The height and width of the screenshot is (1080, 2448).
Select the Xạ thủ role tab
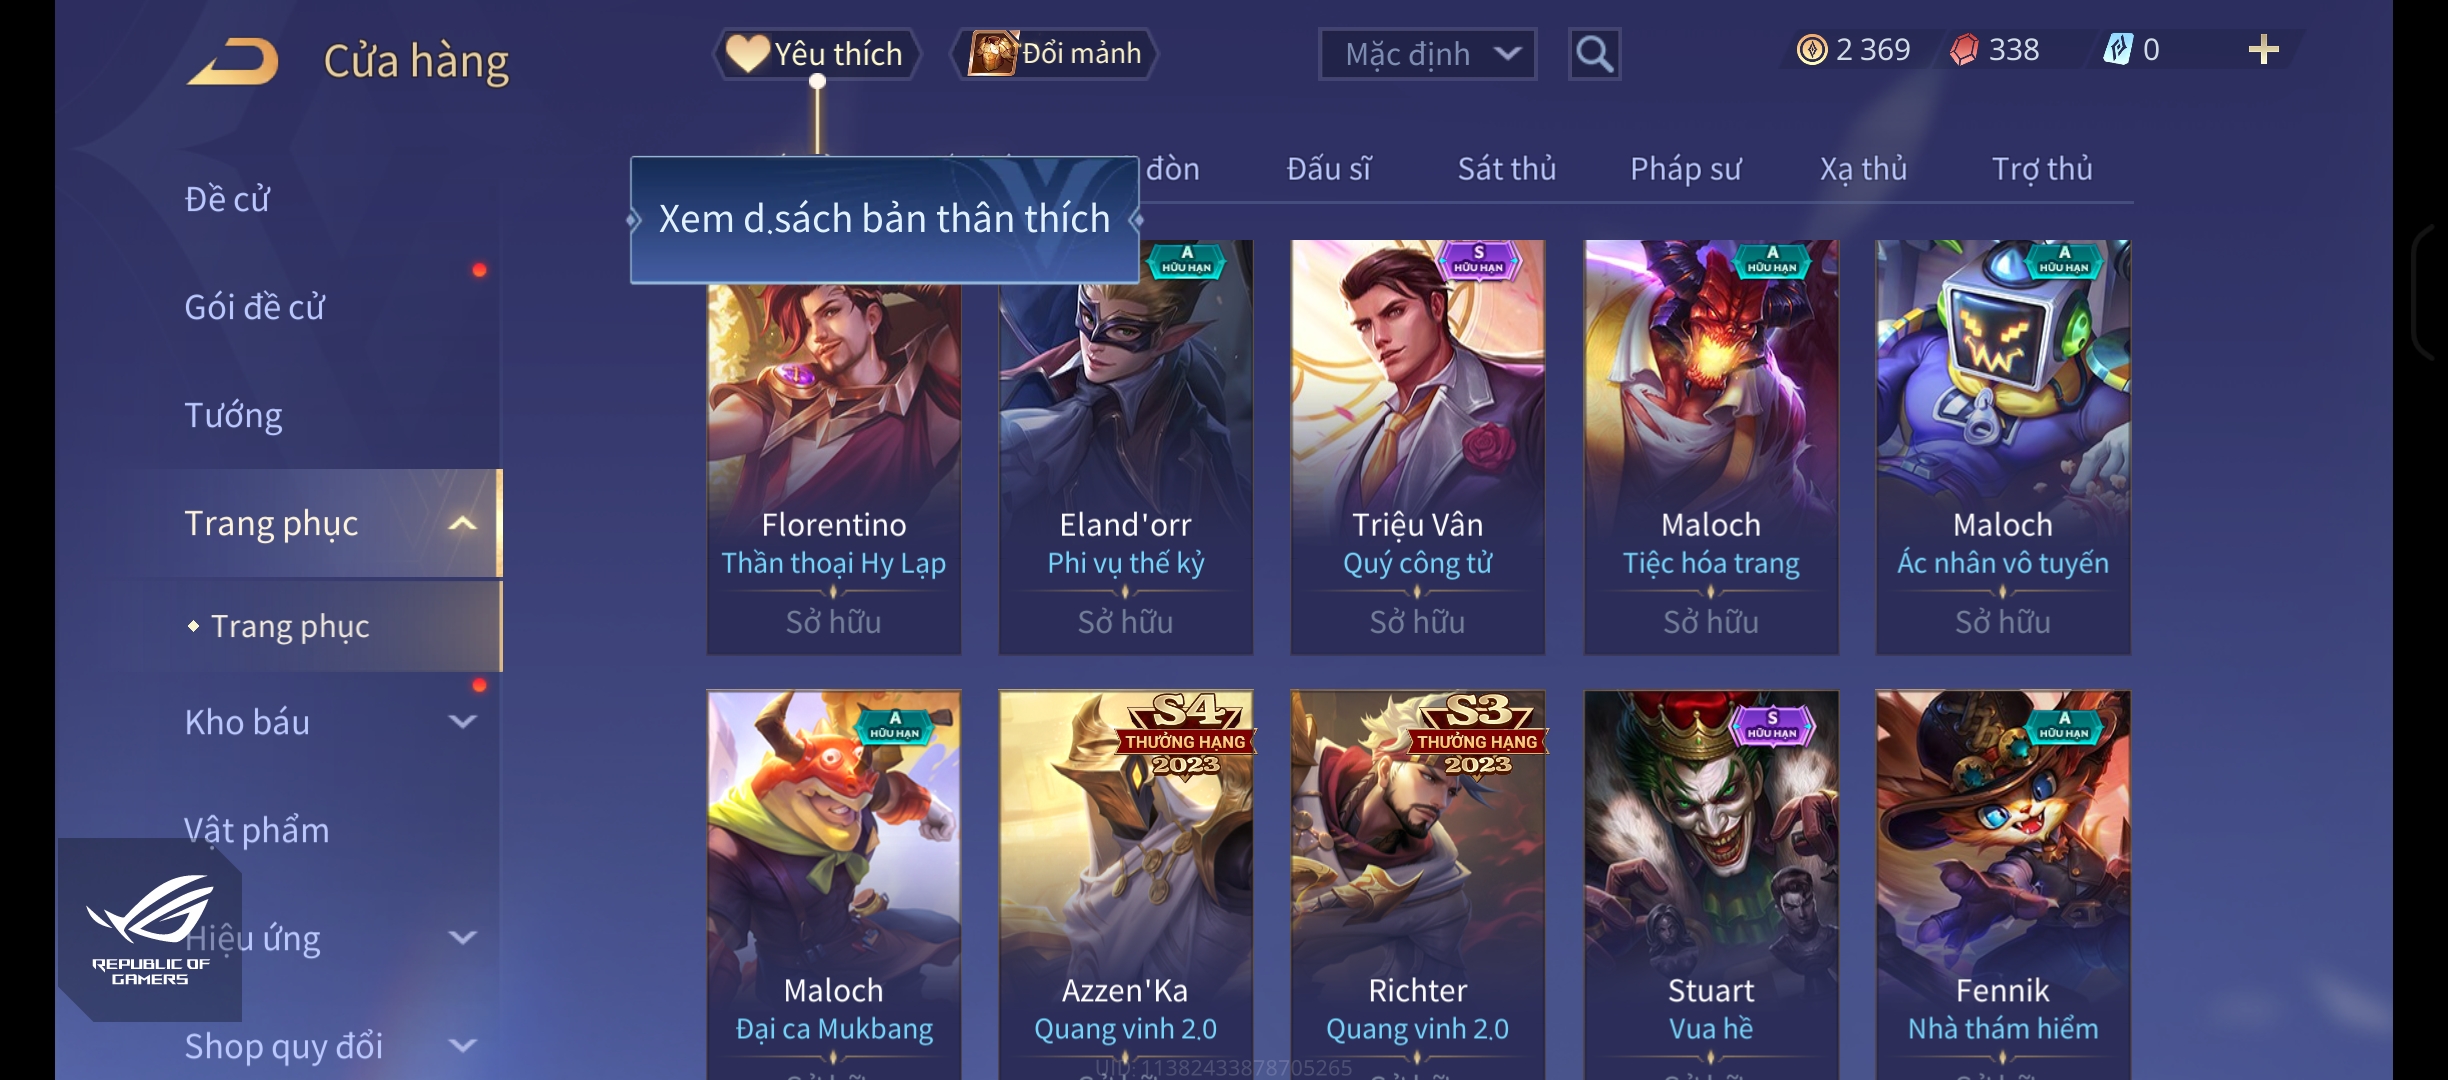1863,169
